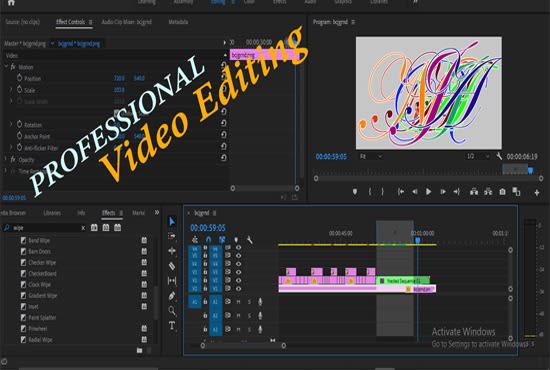Clear the wipe search text

pos(83,228)
